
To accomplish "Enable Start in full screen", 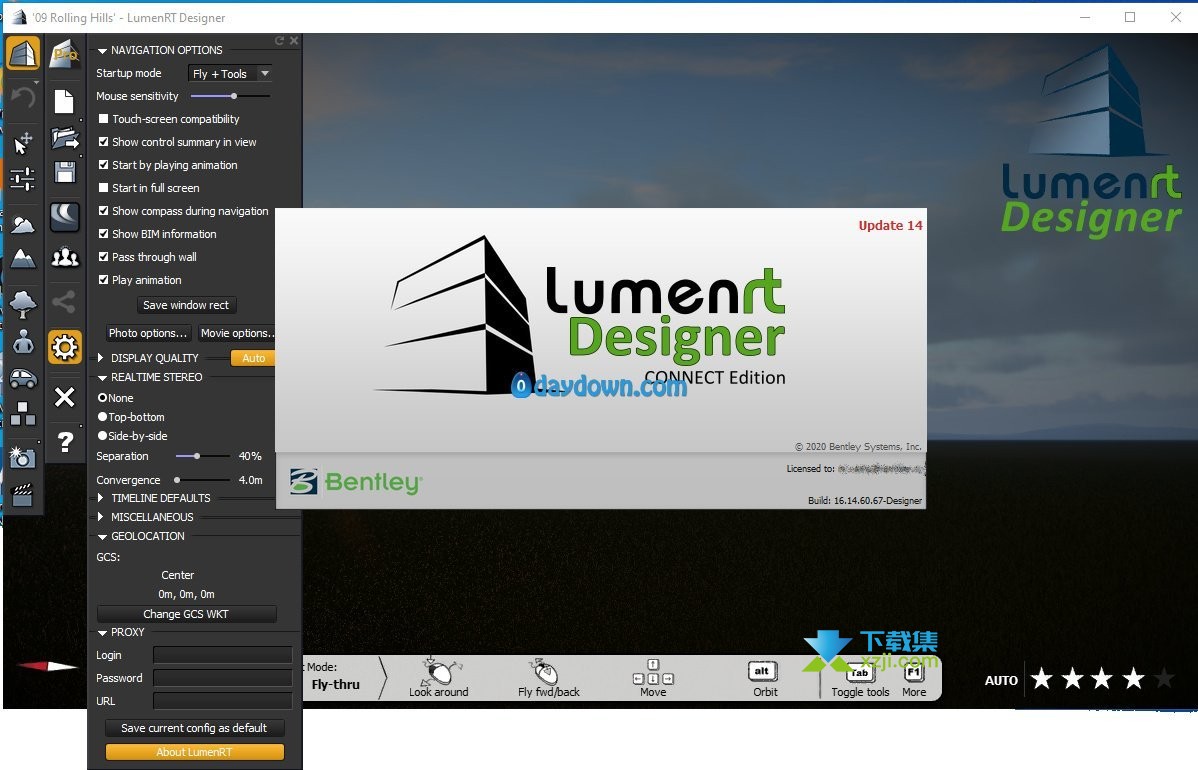I will [x=103, y=188].
